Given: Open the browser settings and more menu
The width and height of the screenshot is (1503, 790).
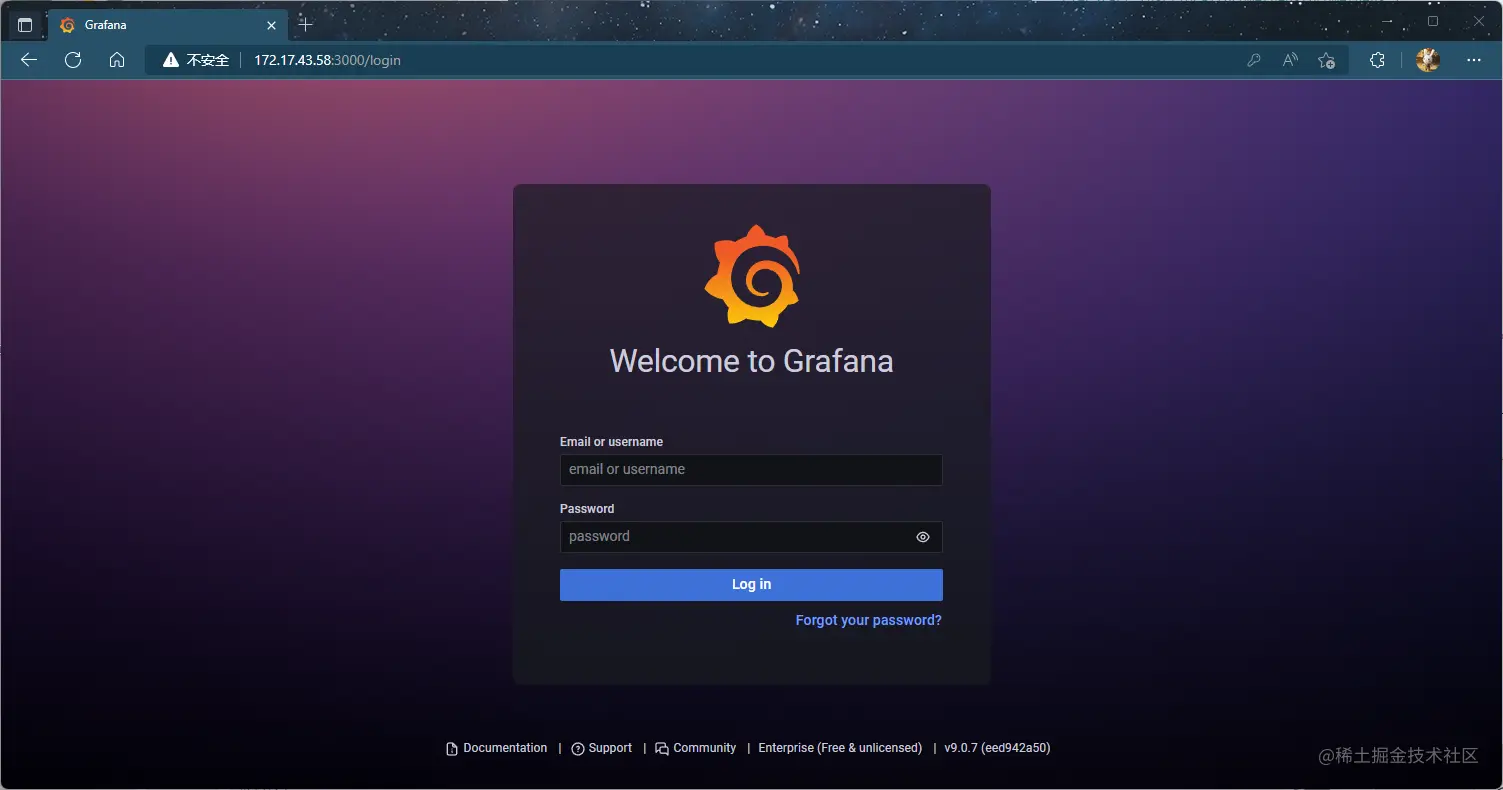Looking at the screenshot, I should (1473, 60).
